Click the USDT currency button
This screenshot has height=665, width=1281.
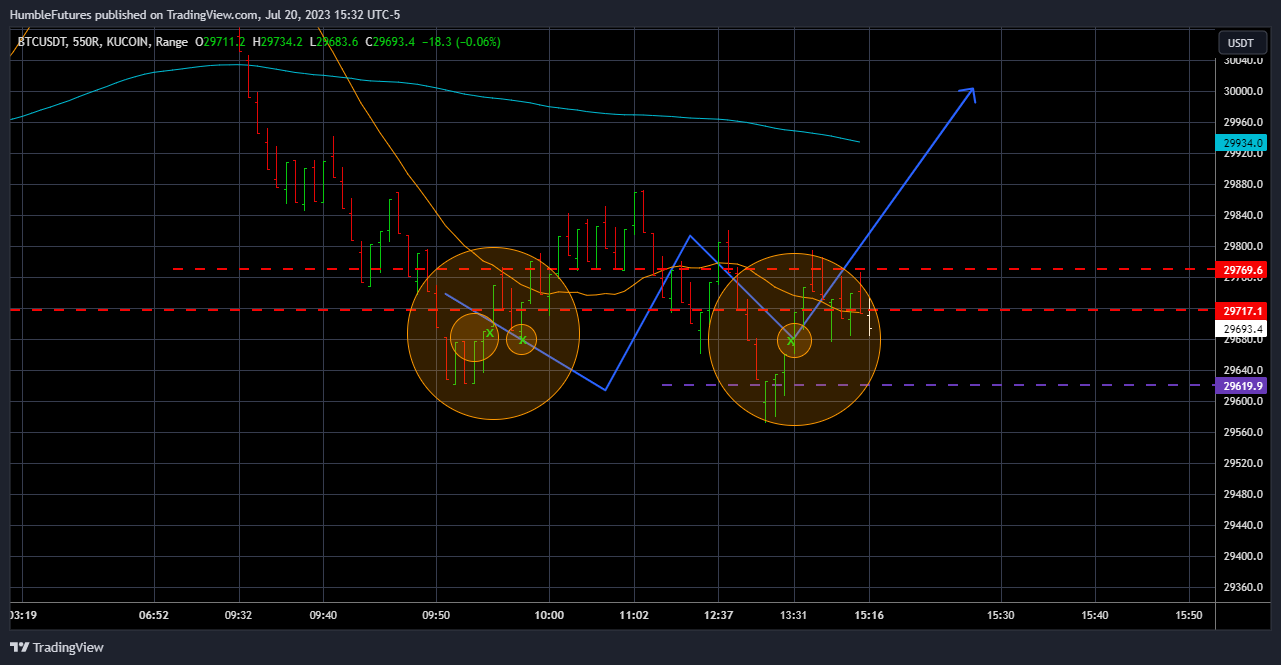coord(1240,43)
